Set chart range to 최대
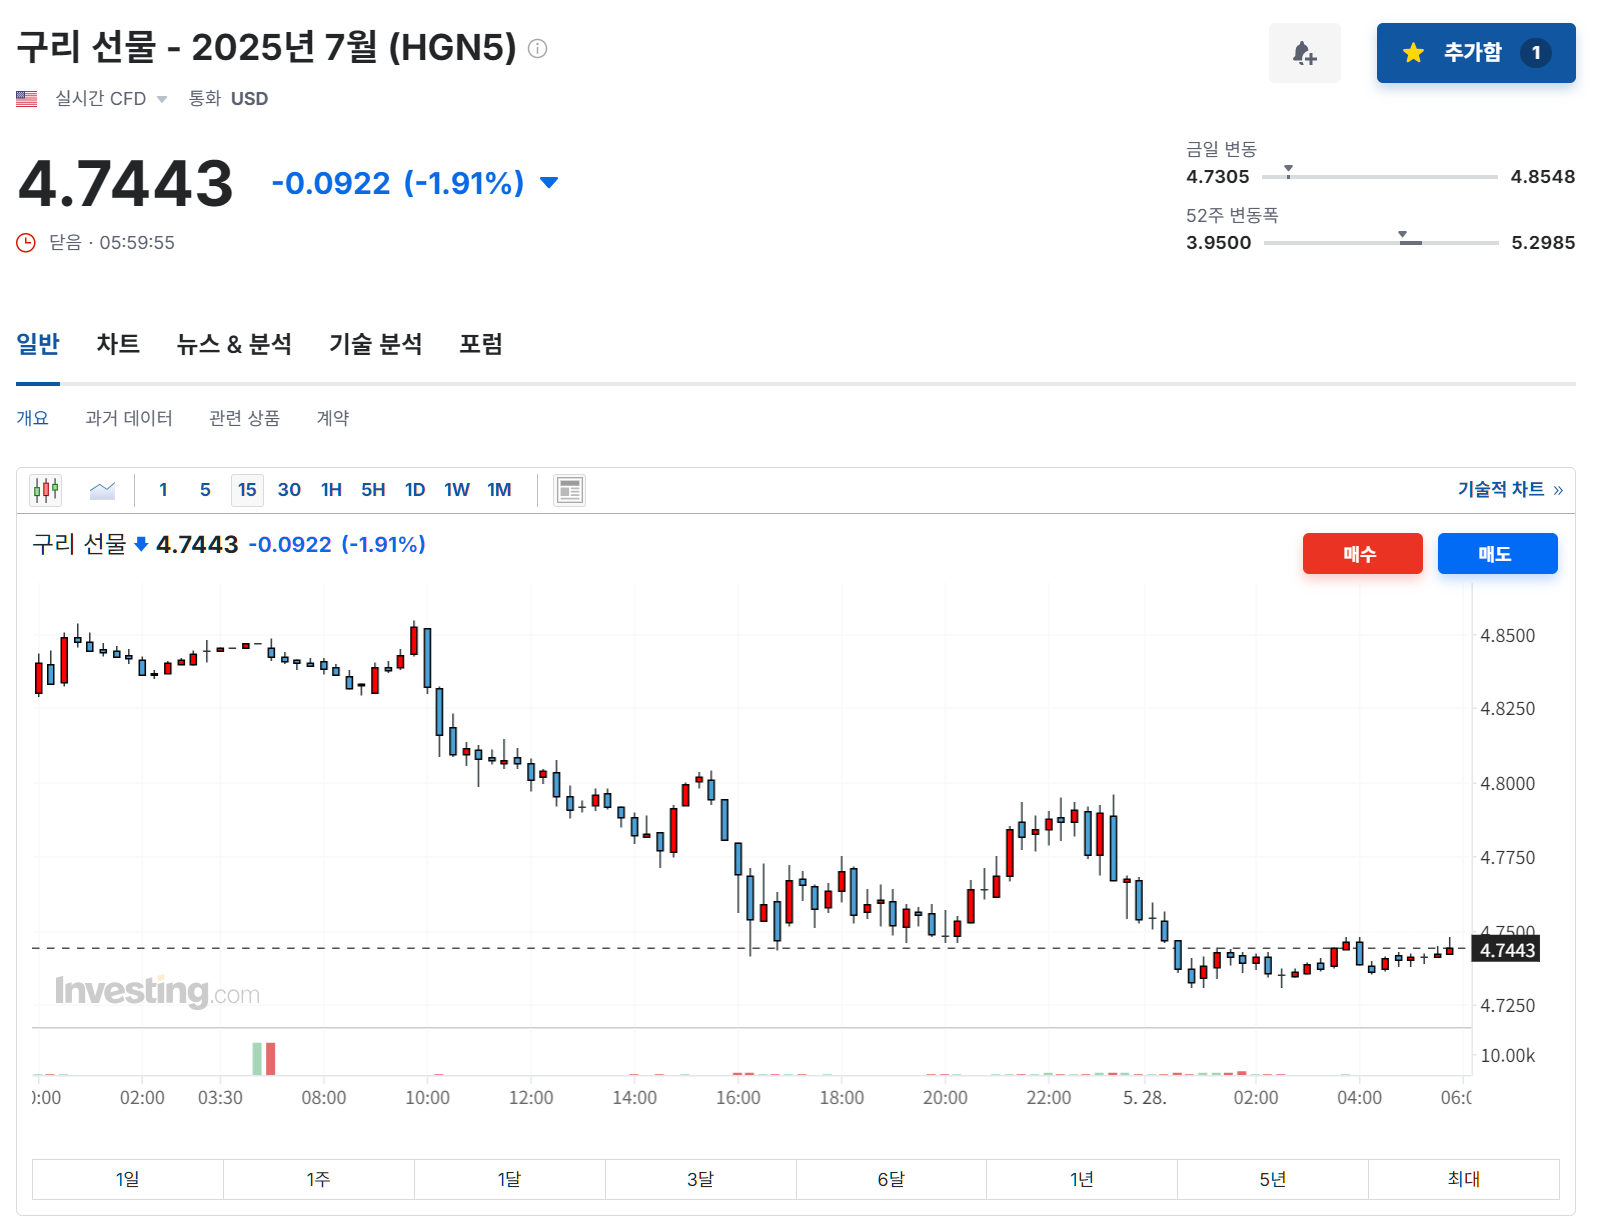The height and width of the screenshot is (1226, 1619). point(1464,1180)
